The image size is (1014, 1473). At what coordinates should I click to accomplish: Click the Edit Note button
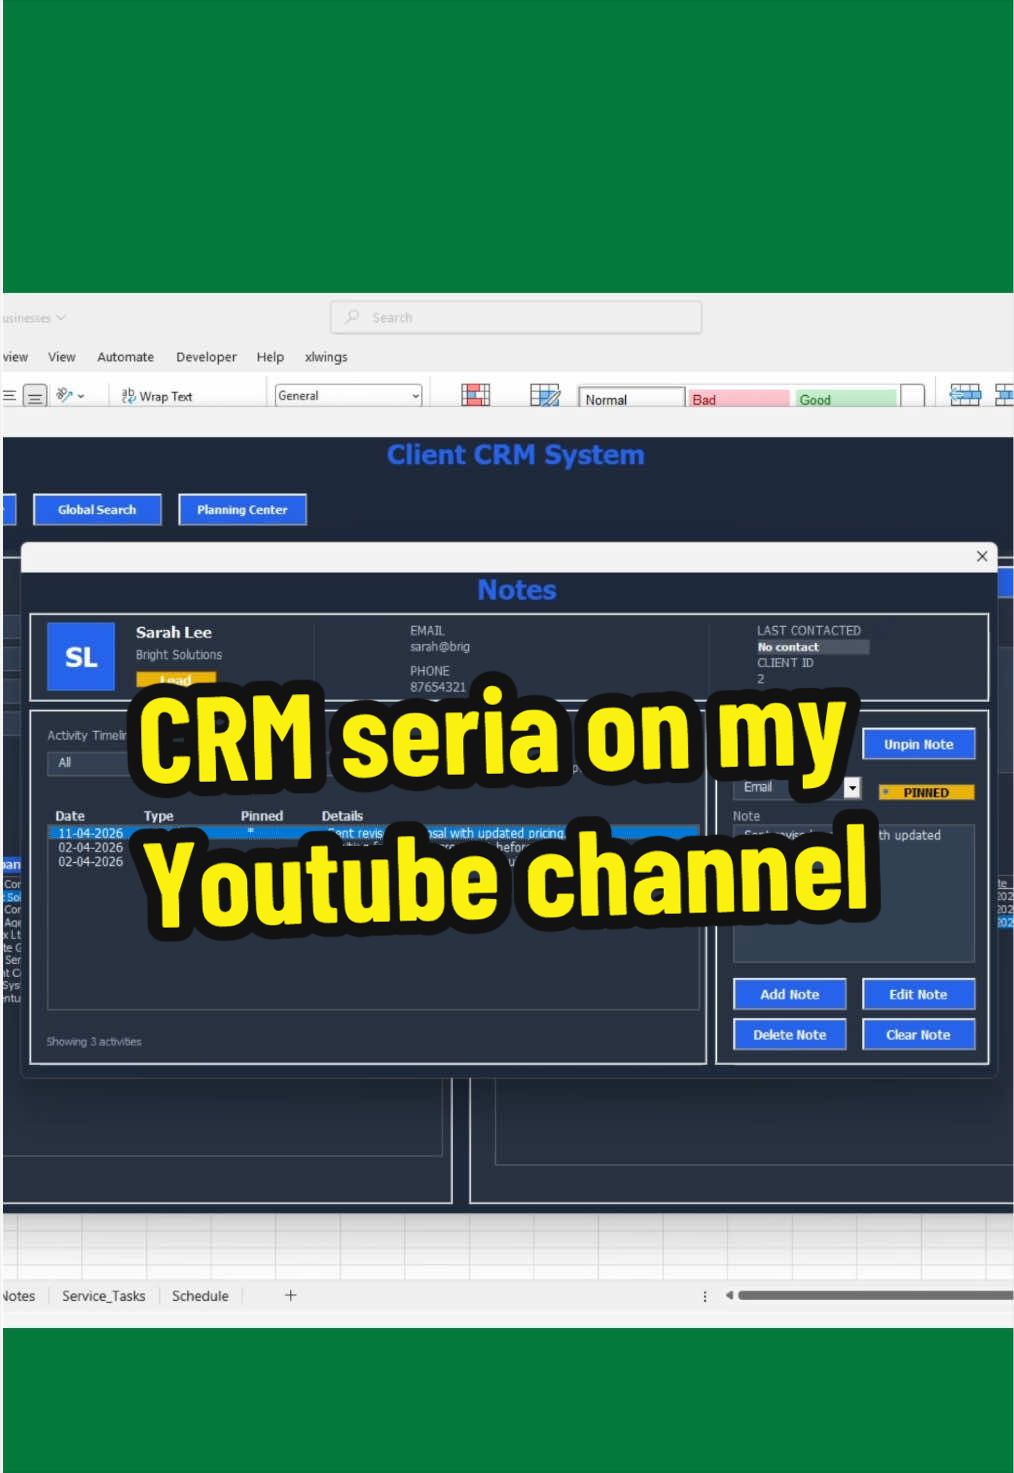click(918, 994)
